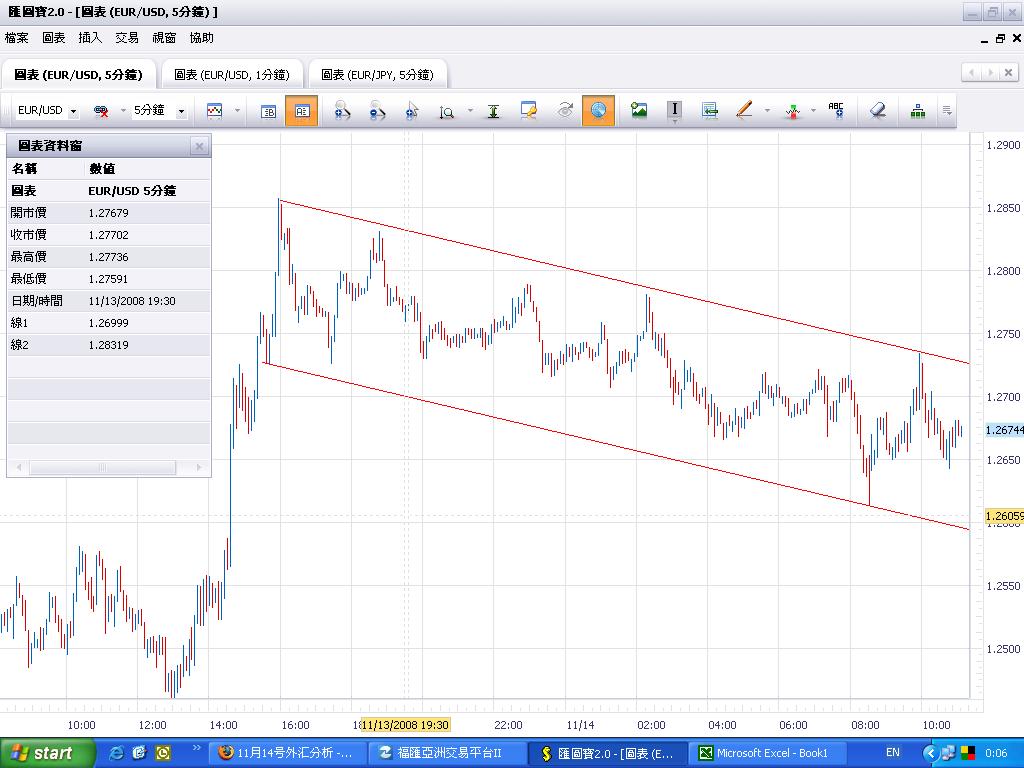This screenshot has height=768, width=1024.
Task: Click the current price label 1.26744
Action: pyautogui.click(x=1004, y=430)
